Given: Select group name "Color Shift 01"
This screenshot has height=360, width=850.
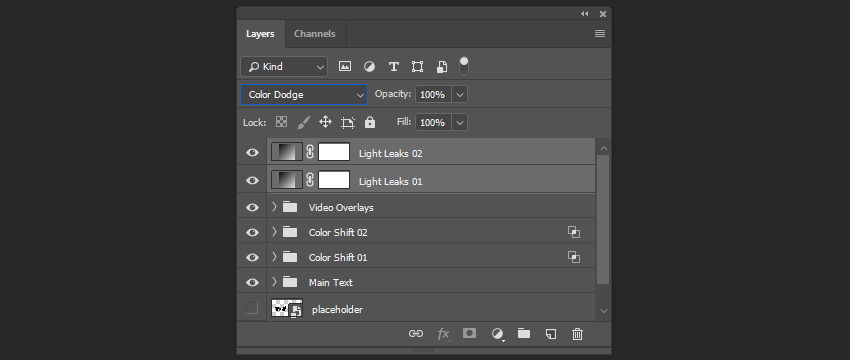Looking at the screenshot, I should [x=338, y=258].
